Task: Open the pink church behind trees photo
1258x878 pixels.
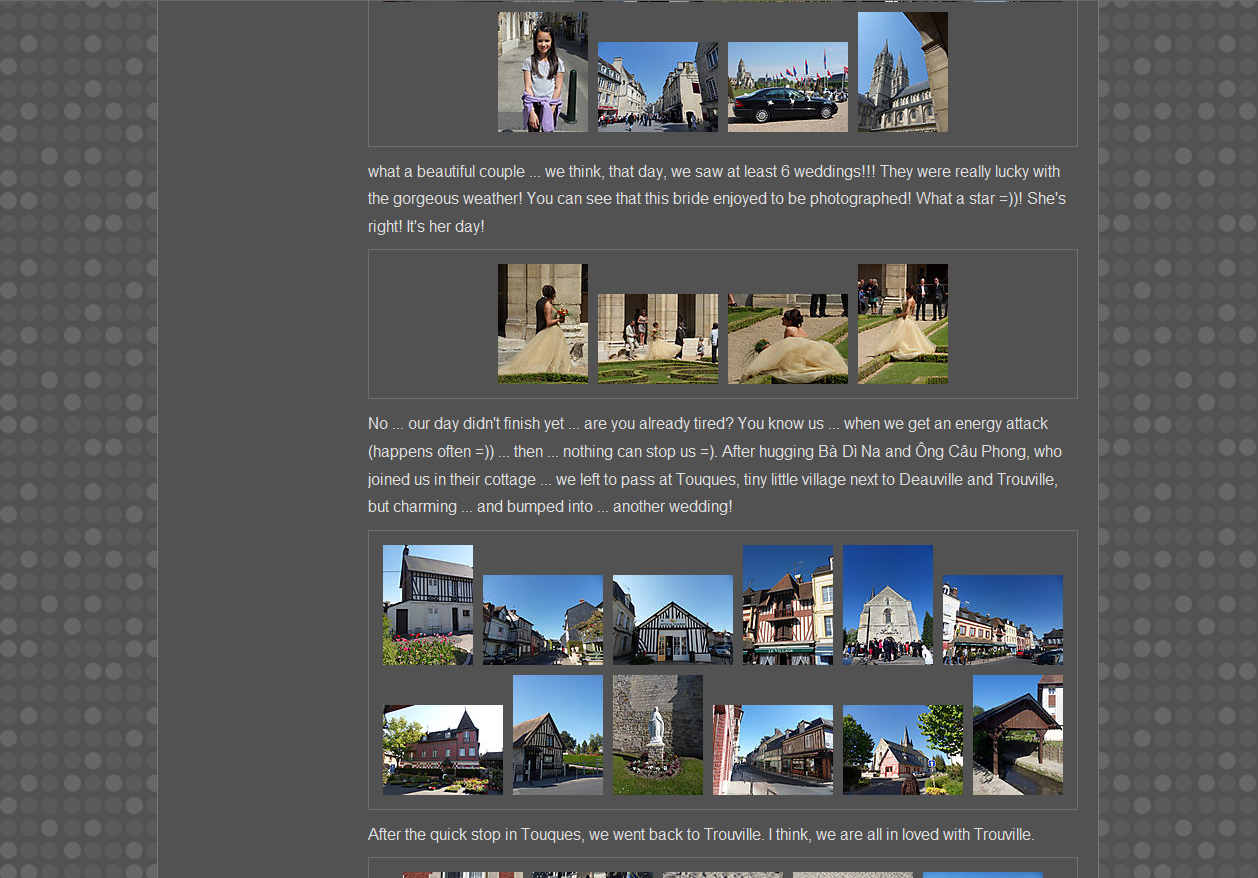Action: pyautogui.click(x=902, y=750)
